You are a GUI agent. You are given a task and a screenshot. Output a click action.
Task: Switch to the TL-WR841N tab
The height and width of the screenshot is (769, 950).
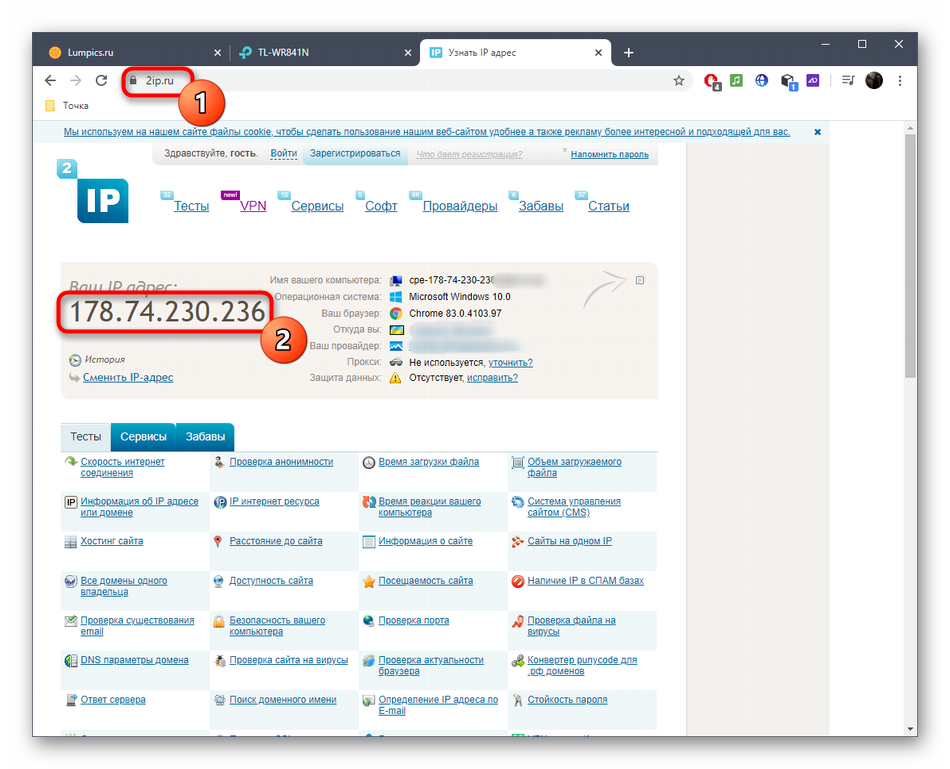[320, 53]
